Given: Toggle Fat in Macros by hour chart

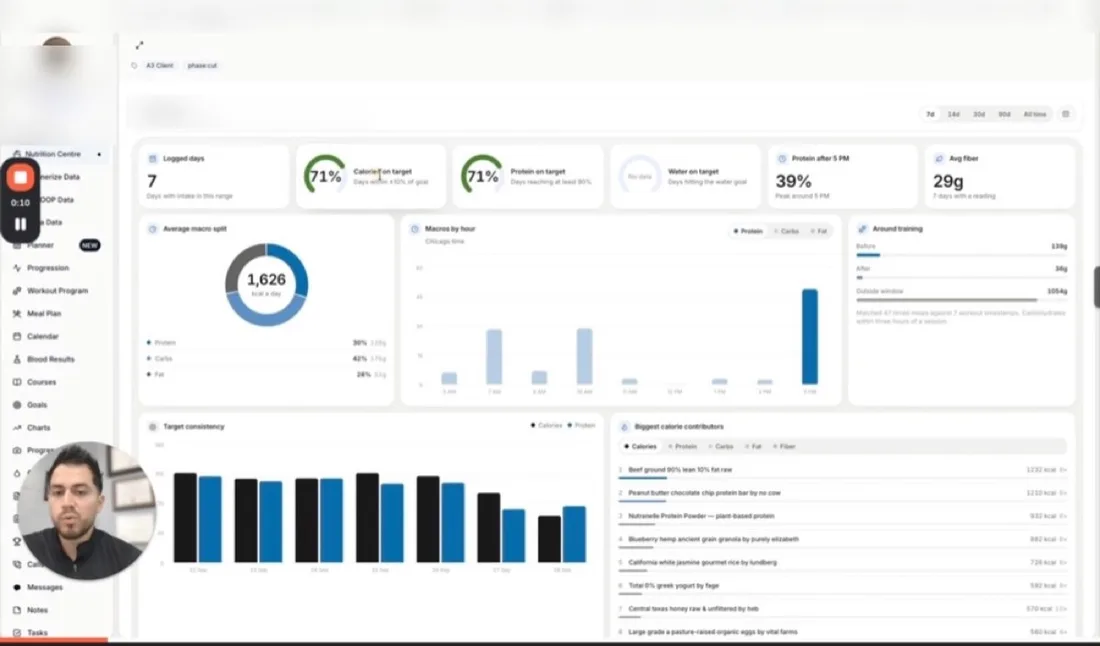Looking at the screenshot, I should click(x=819, y=231).
